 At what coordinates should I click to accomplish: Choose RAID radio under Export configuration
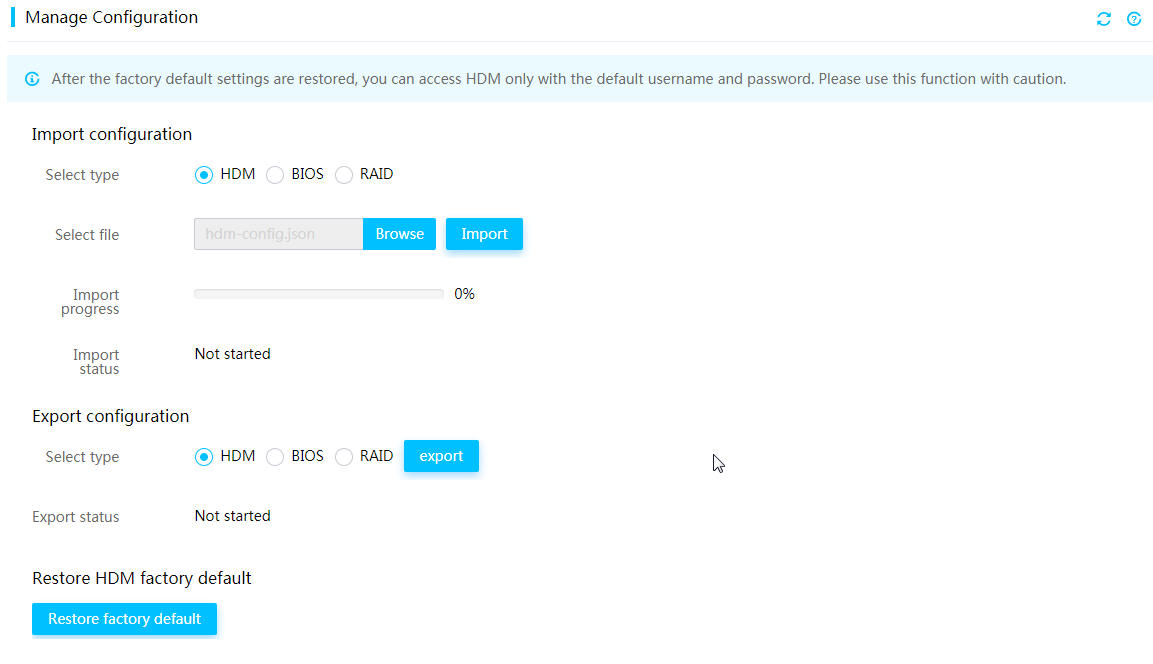[343, 457]
